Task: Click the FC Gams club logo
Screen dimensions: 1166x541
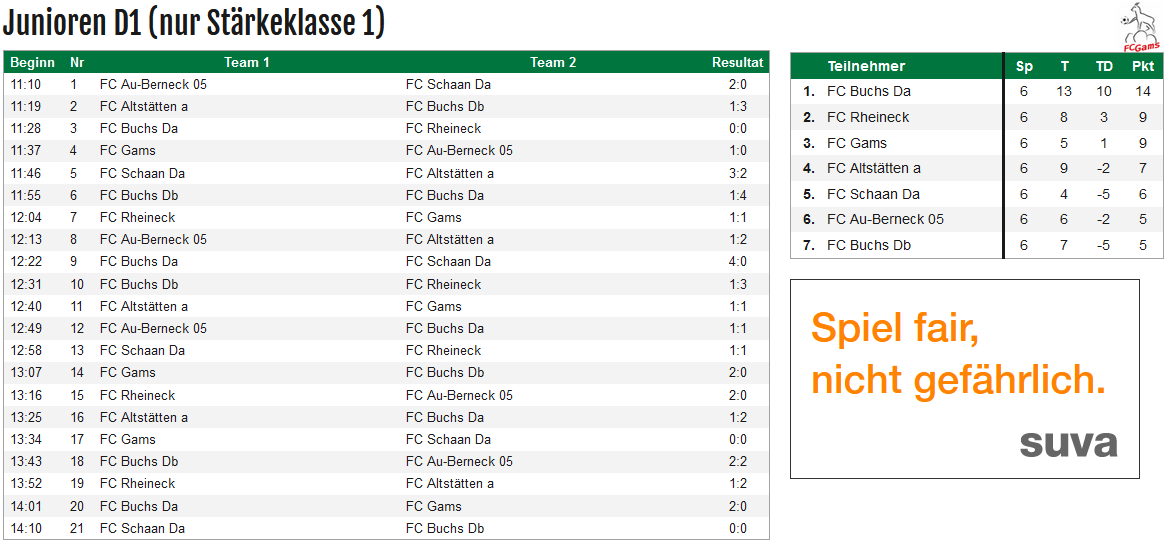Action: click(1142, 27)
